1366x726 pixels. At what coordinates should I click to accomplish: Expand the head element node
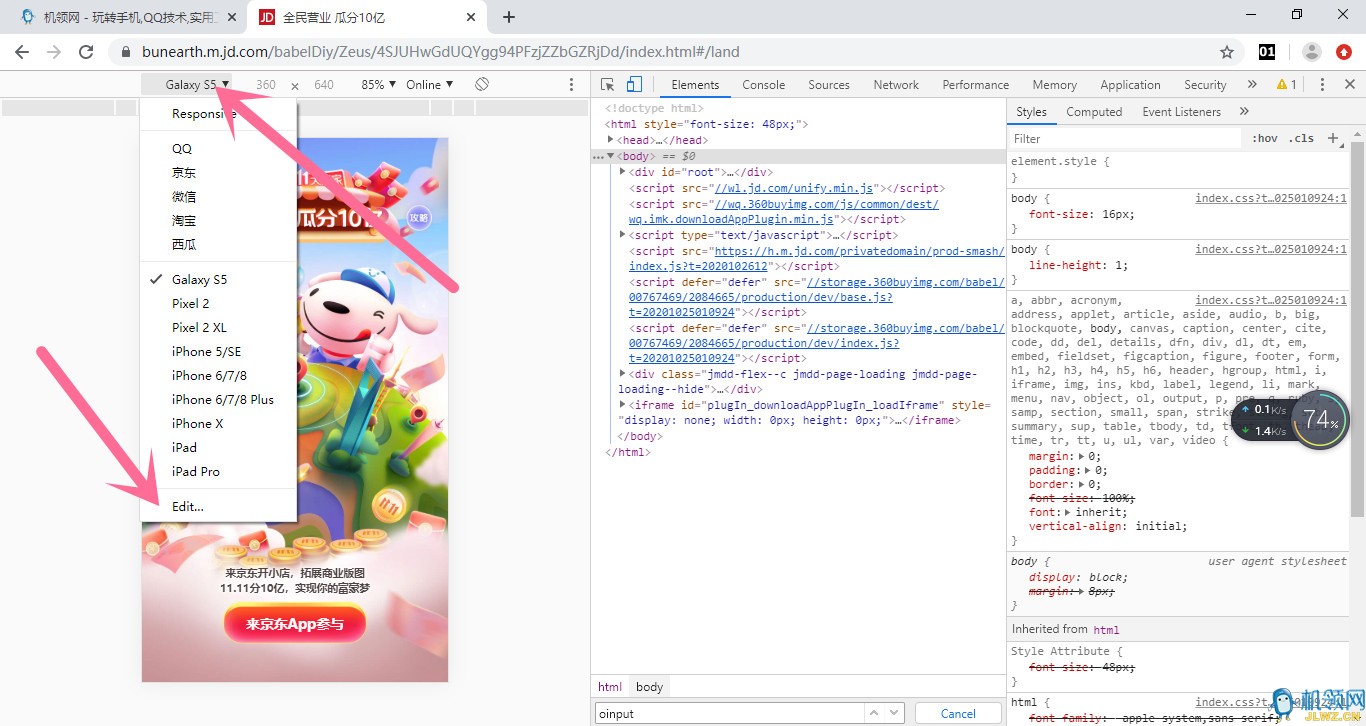(611, 140)
